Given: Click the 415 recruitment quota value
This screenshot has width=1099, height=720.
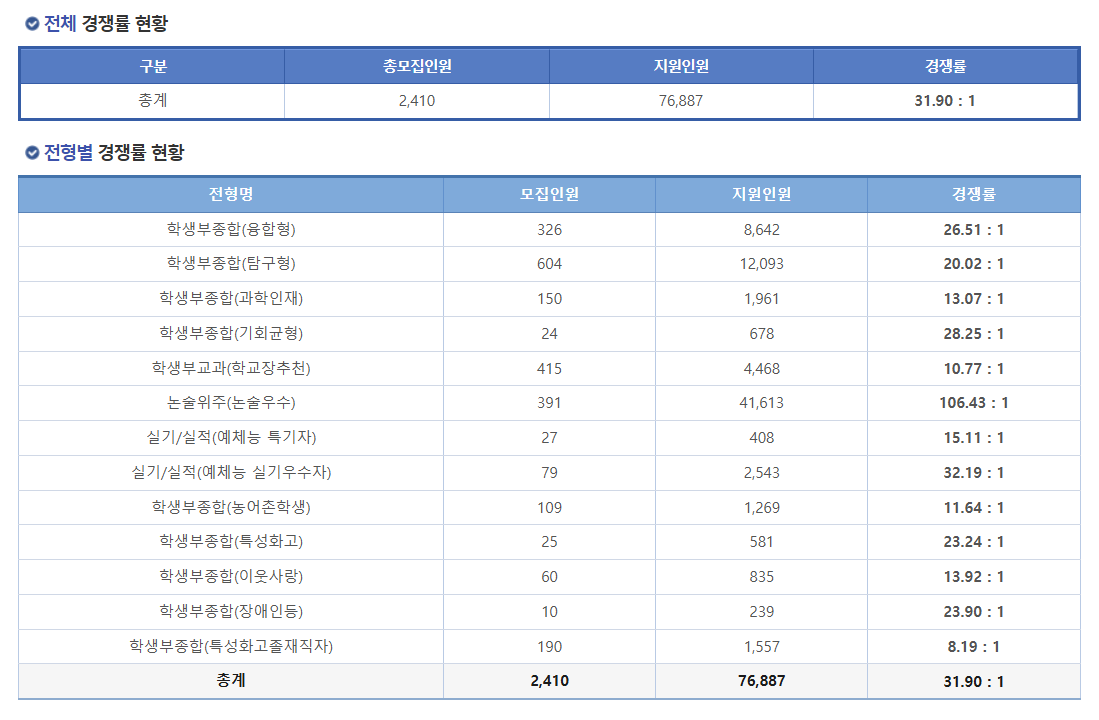Looking at the screenshot, I should (550, 369).
